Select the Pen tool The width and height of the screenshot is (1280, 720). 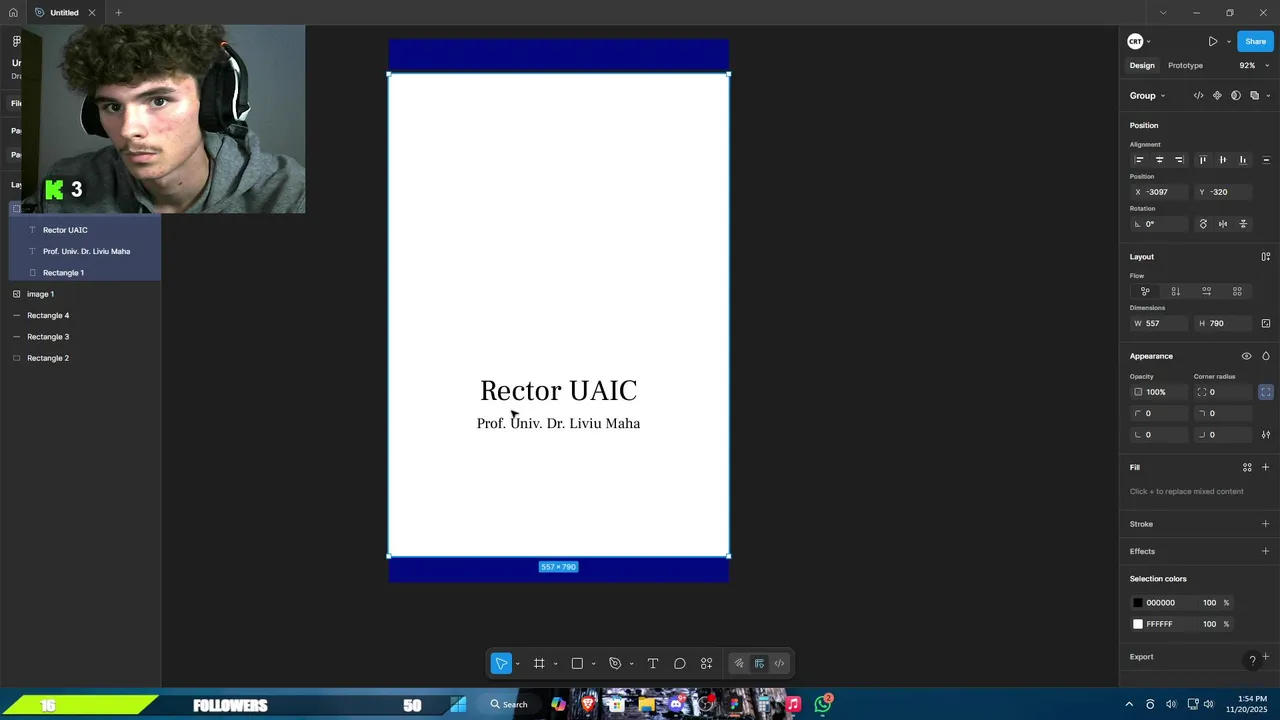[615, 663]
